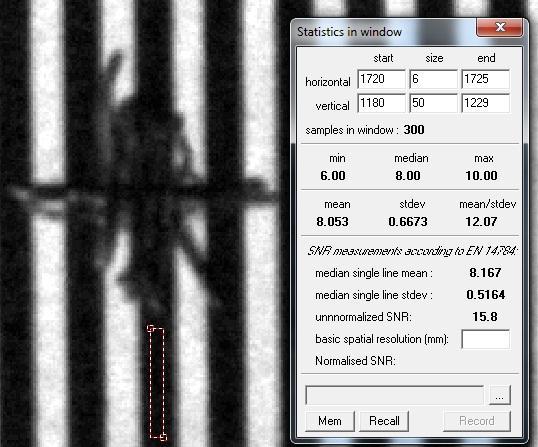Click the basic spatial resolution input box
This screenshot has width=538, height=447.
(486, 339)
